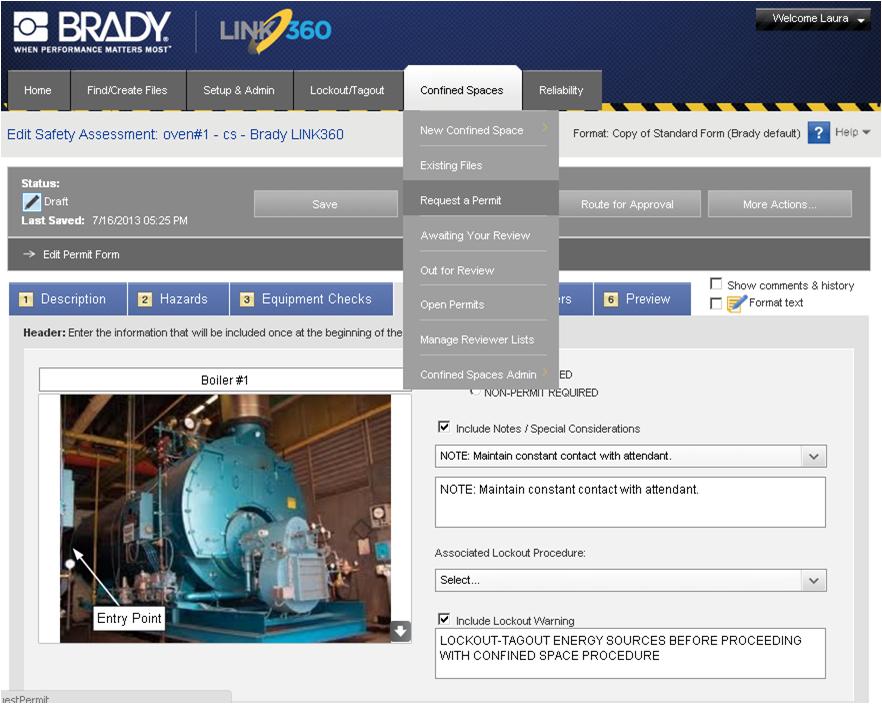
Task: Choose Manage Reviewer Lists menu item
Action: click(481, 339)
